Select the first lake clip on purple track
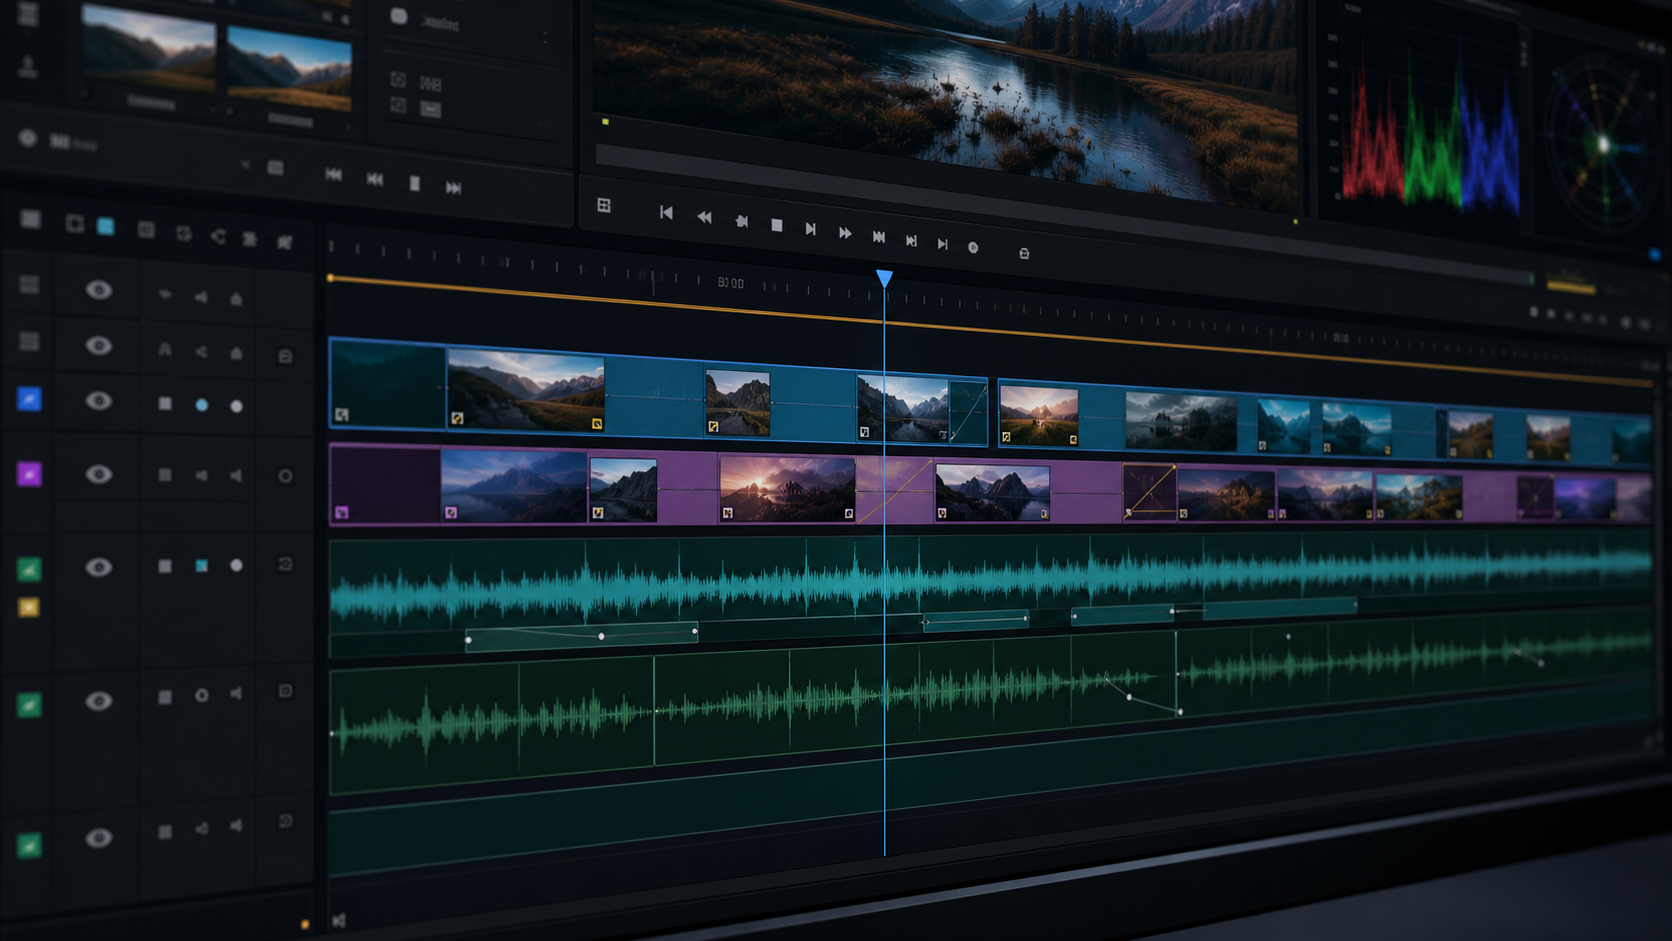 click(514, 486)
